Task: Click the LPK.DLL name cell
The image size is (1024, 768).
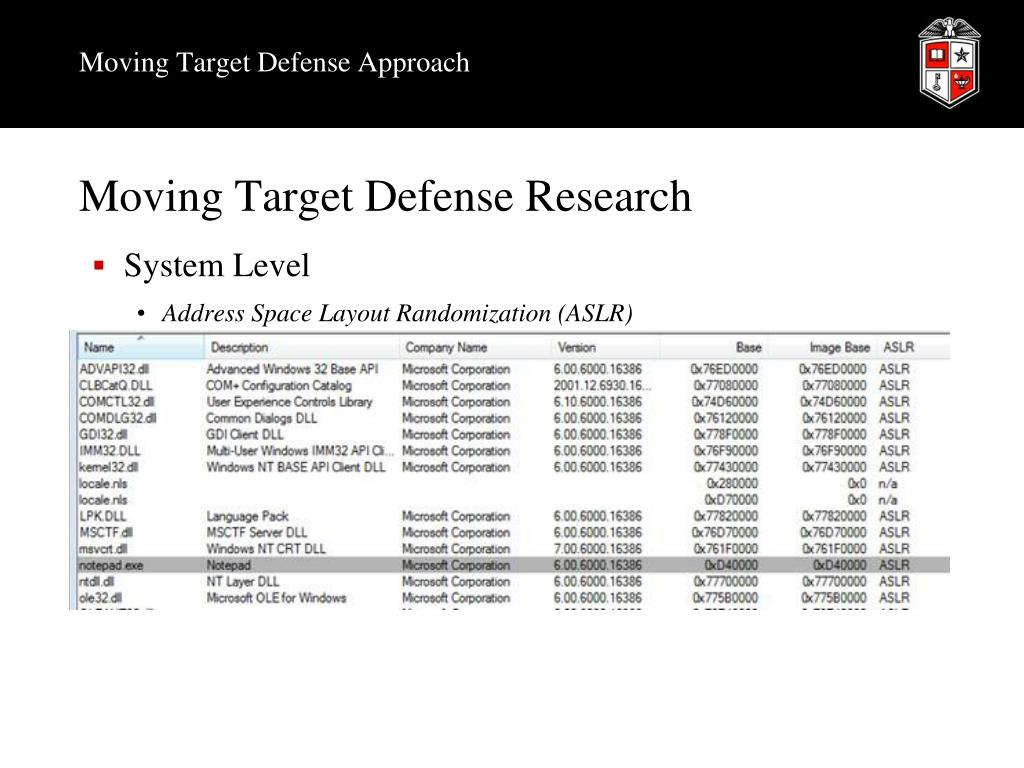Action: tap(103, 516)
